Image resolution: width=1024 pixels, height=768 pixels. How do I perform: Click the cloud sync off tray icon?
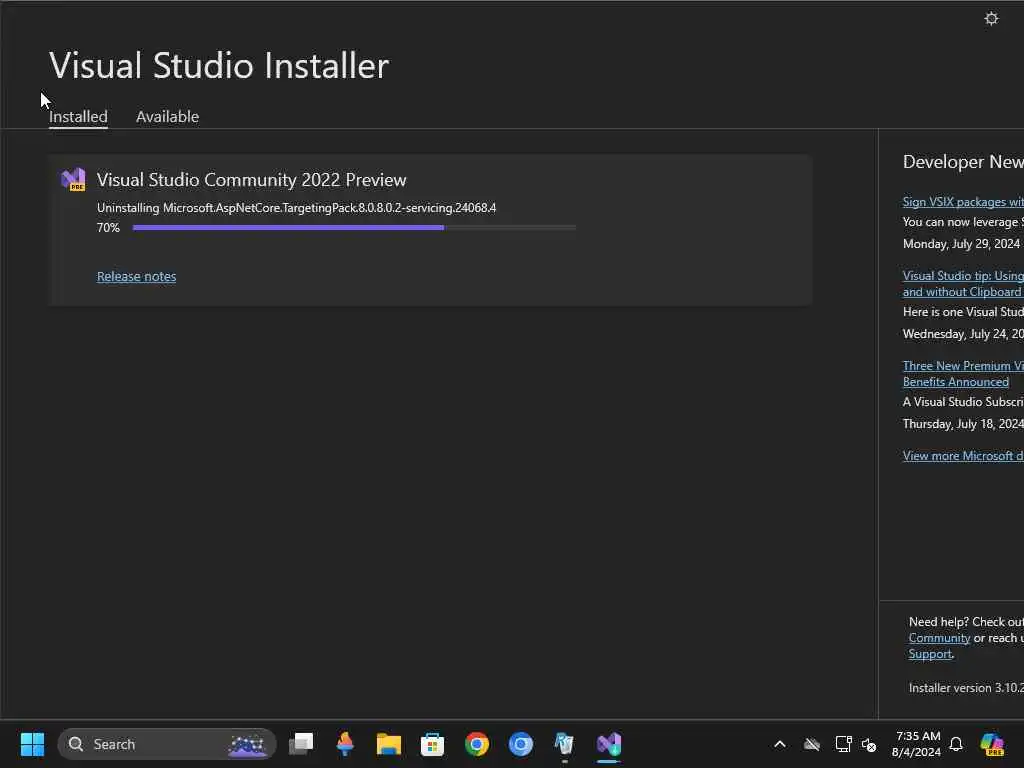tap(812, 744)
